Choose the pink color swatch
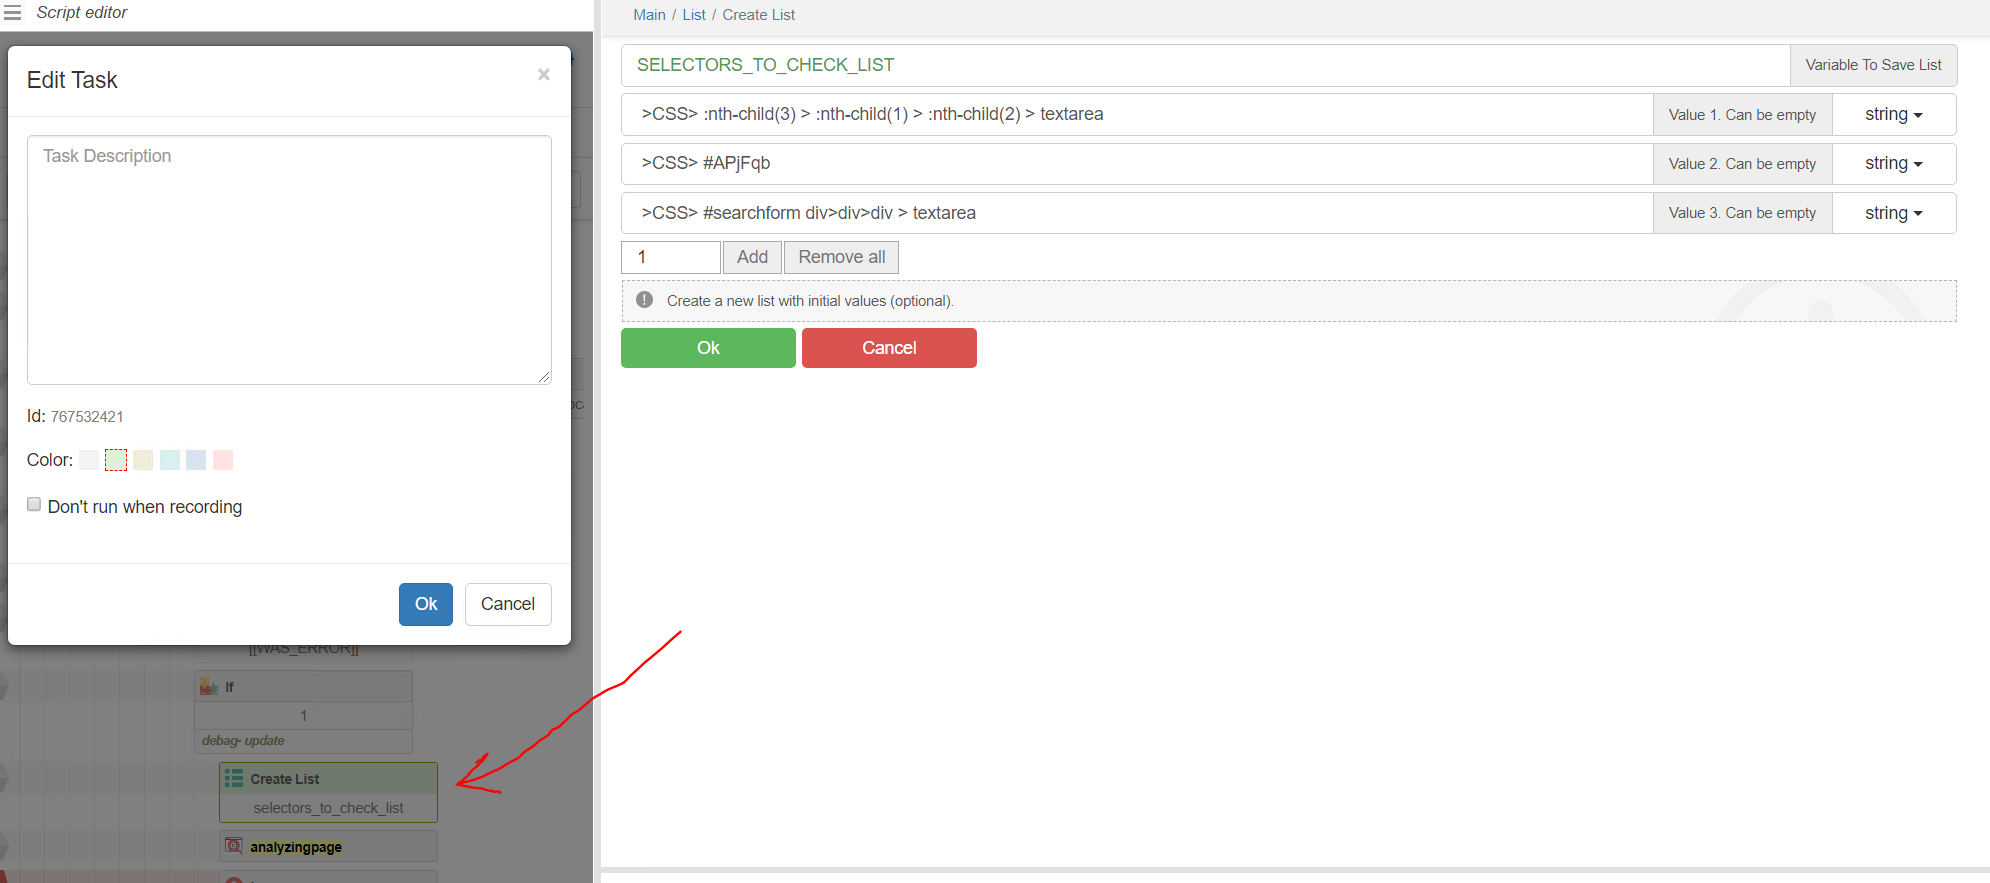1990x883 pixels. click(x=223, y=460)
